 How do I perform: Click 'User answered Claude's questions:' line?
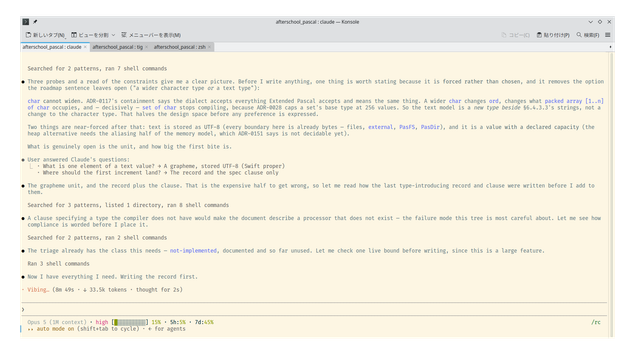79,160
